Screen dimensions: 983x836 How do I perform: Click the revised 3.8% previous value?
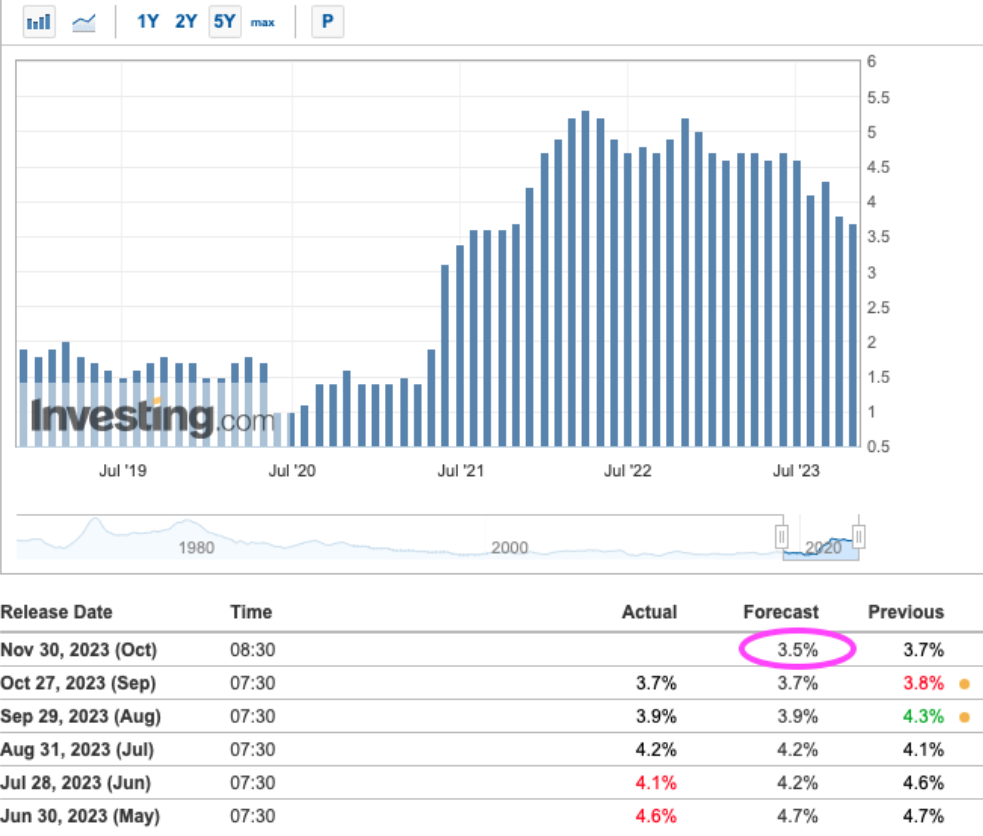pos(923,683)
